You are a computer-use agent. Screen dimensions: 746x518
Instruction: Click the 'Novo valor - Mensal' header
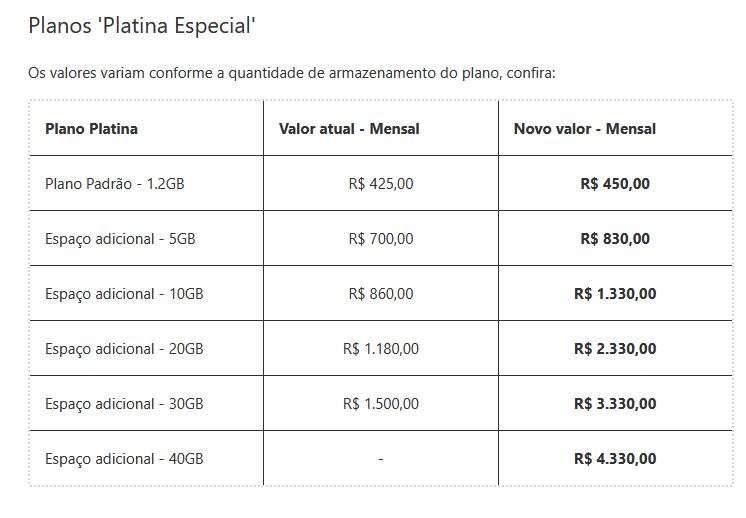(585, 129)
